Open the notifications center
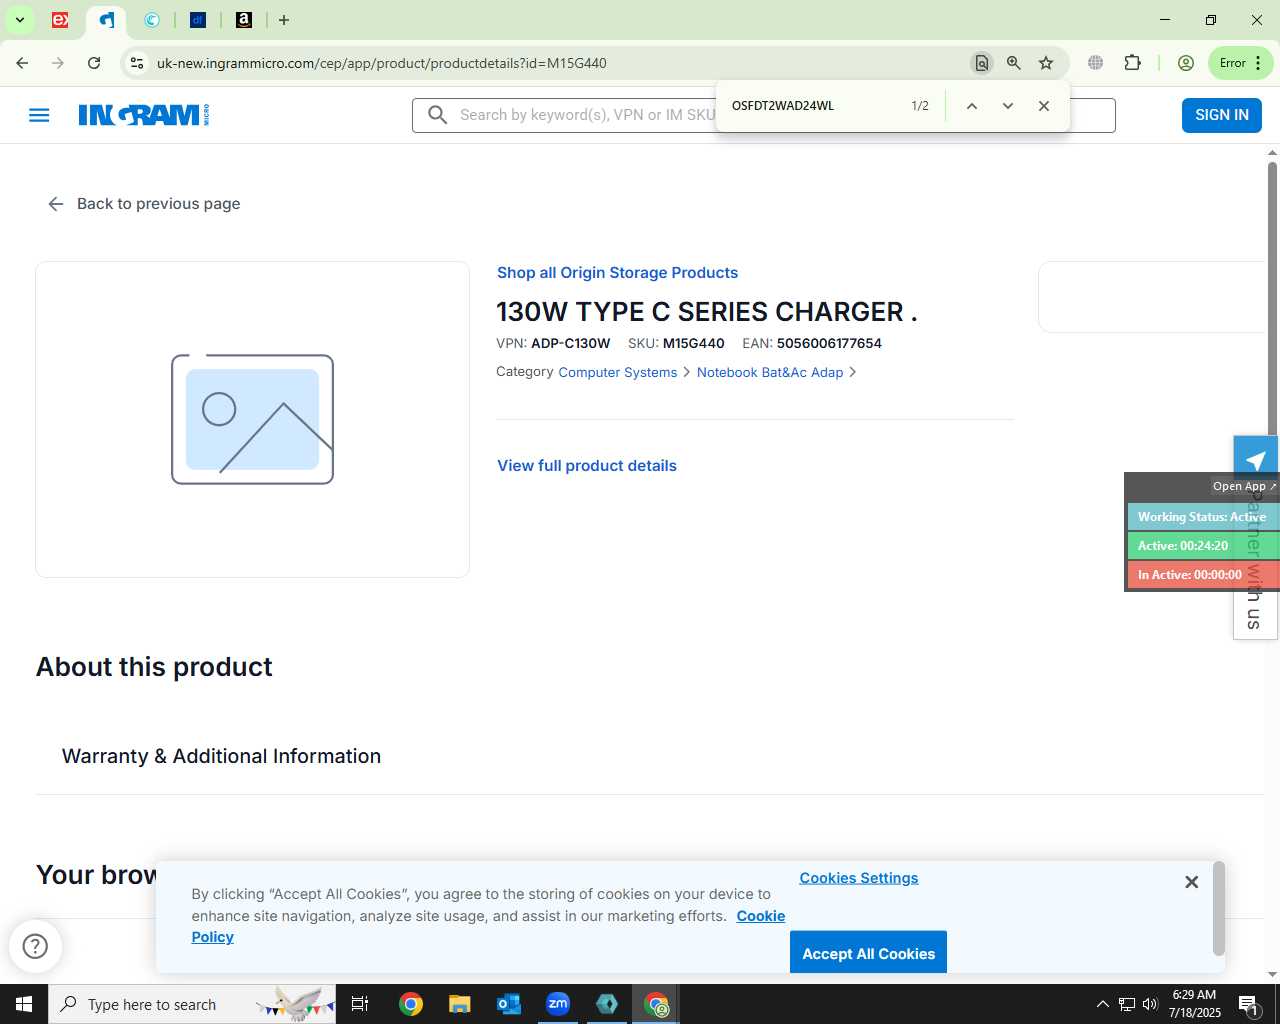Screen dimensions: 1280x1024 1248,1004
